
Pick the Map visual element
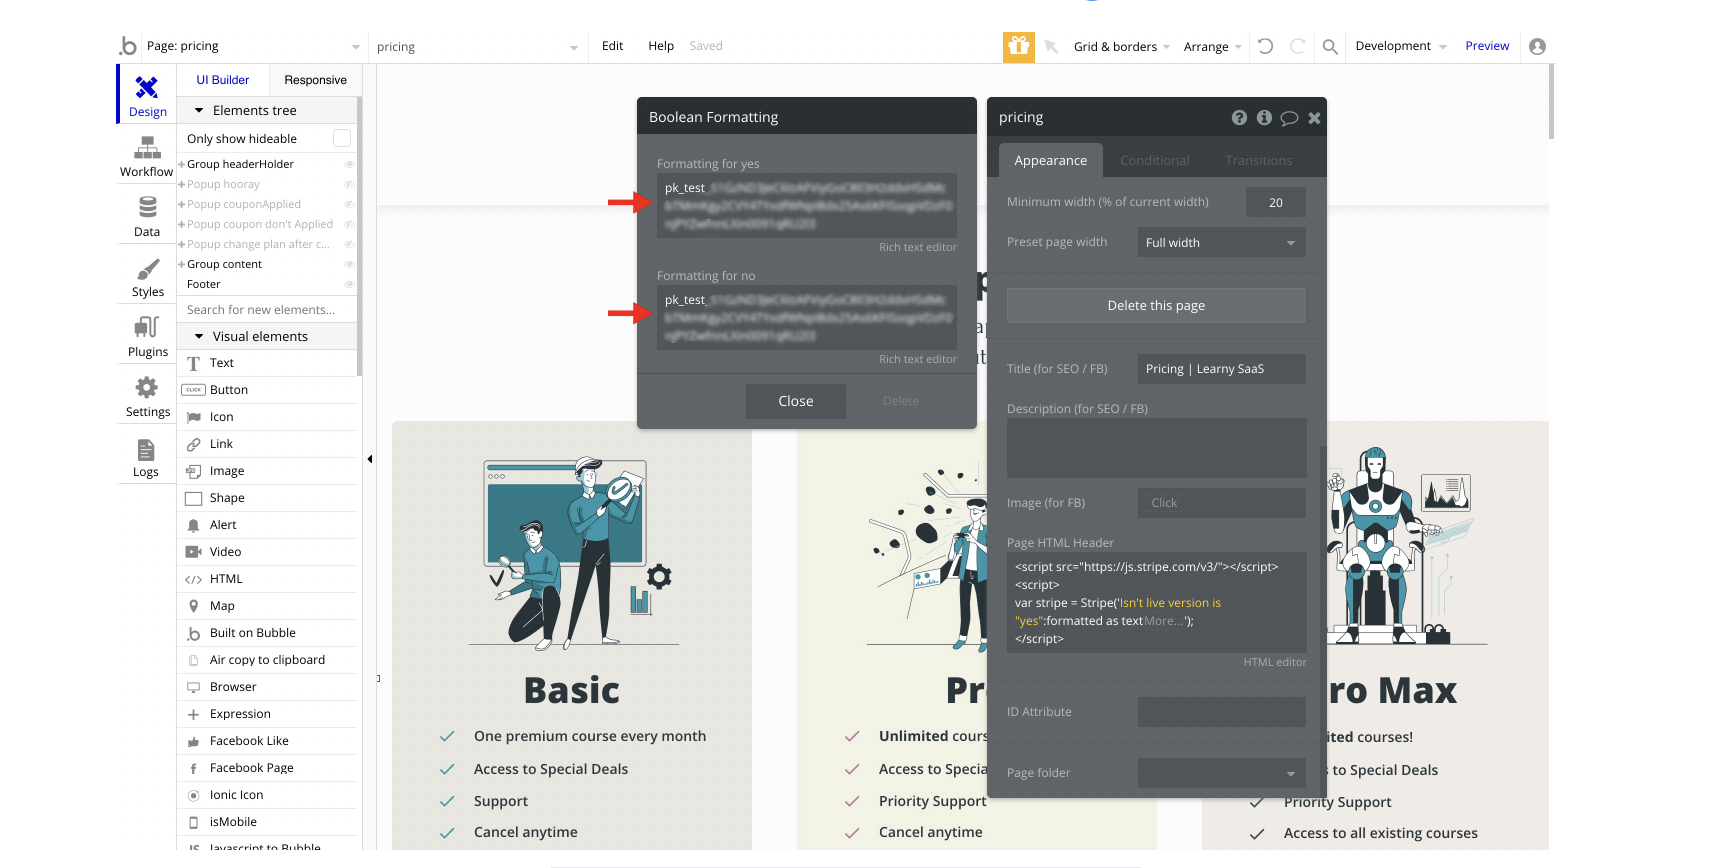point(267,606)
